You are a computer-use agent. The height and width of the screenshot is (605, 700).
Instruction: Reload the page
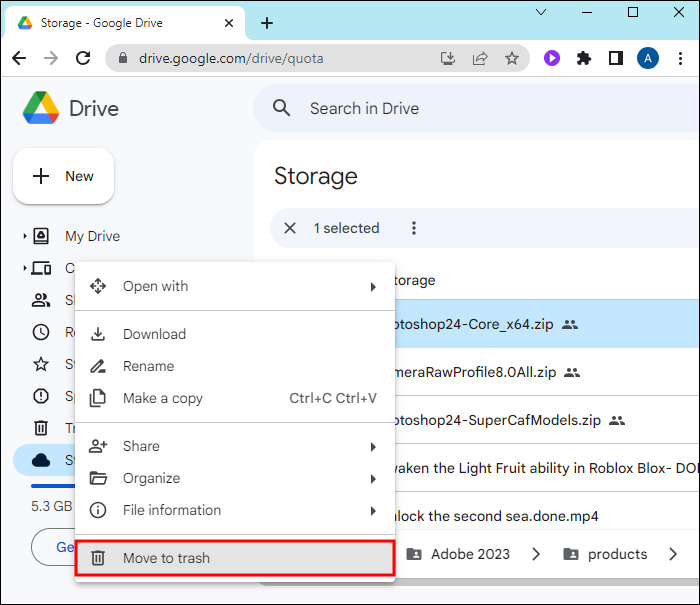83,58
